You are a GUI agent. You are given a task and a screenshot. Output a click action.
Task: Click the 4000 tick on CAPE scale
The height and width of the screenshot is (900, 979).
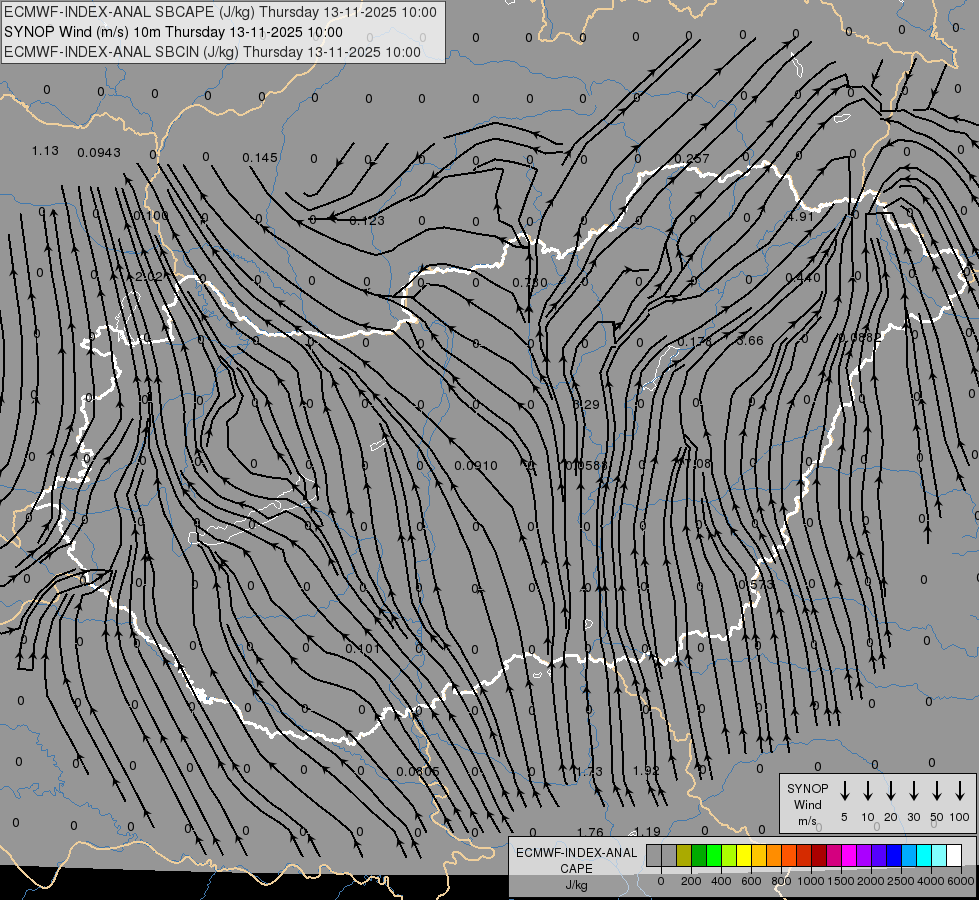click(x=931, y=881)
